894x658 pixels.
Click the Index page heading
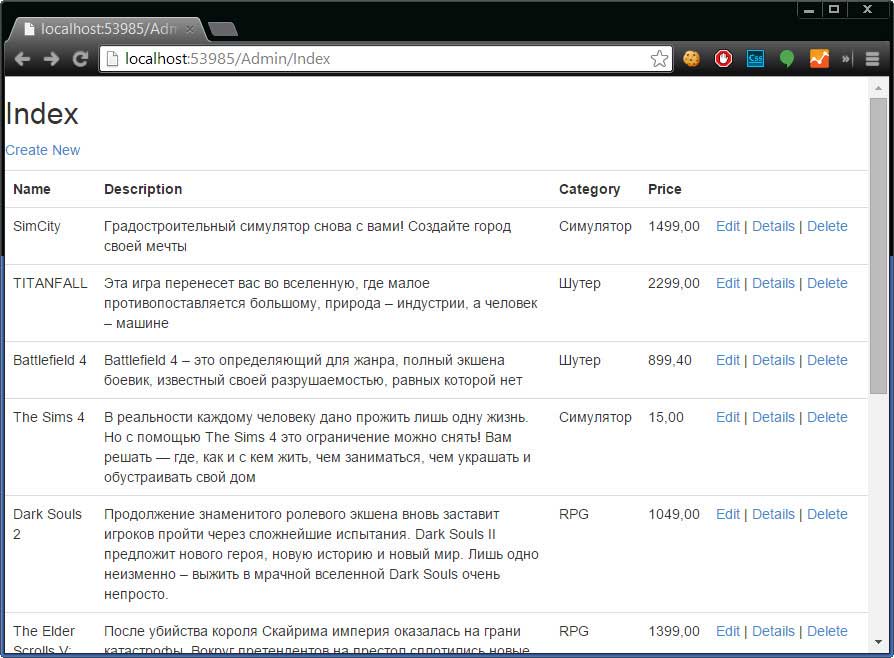[x=42, y=114]
